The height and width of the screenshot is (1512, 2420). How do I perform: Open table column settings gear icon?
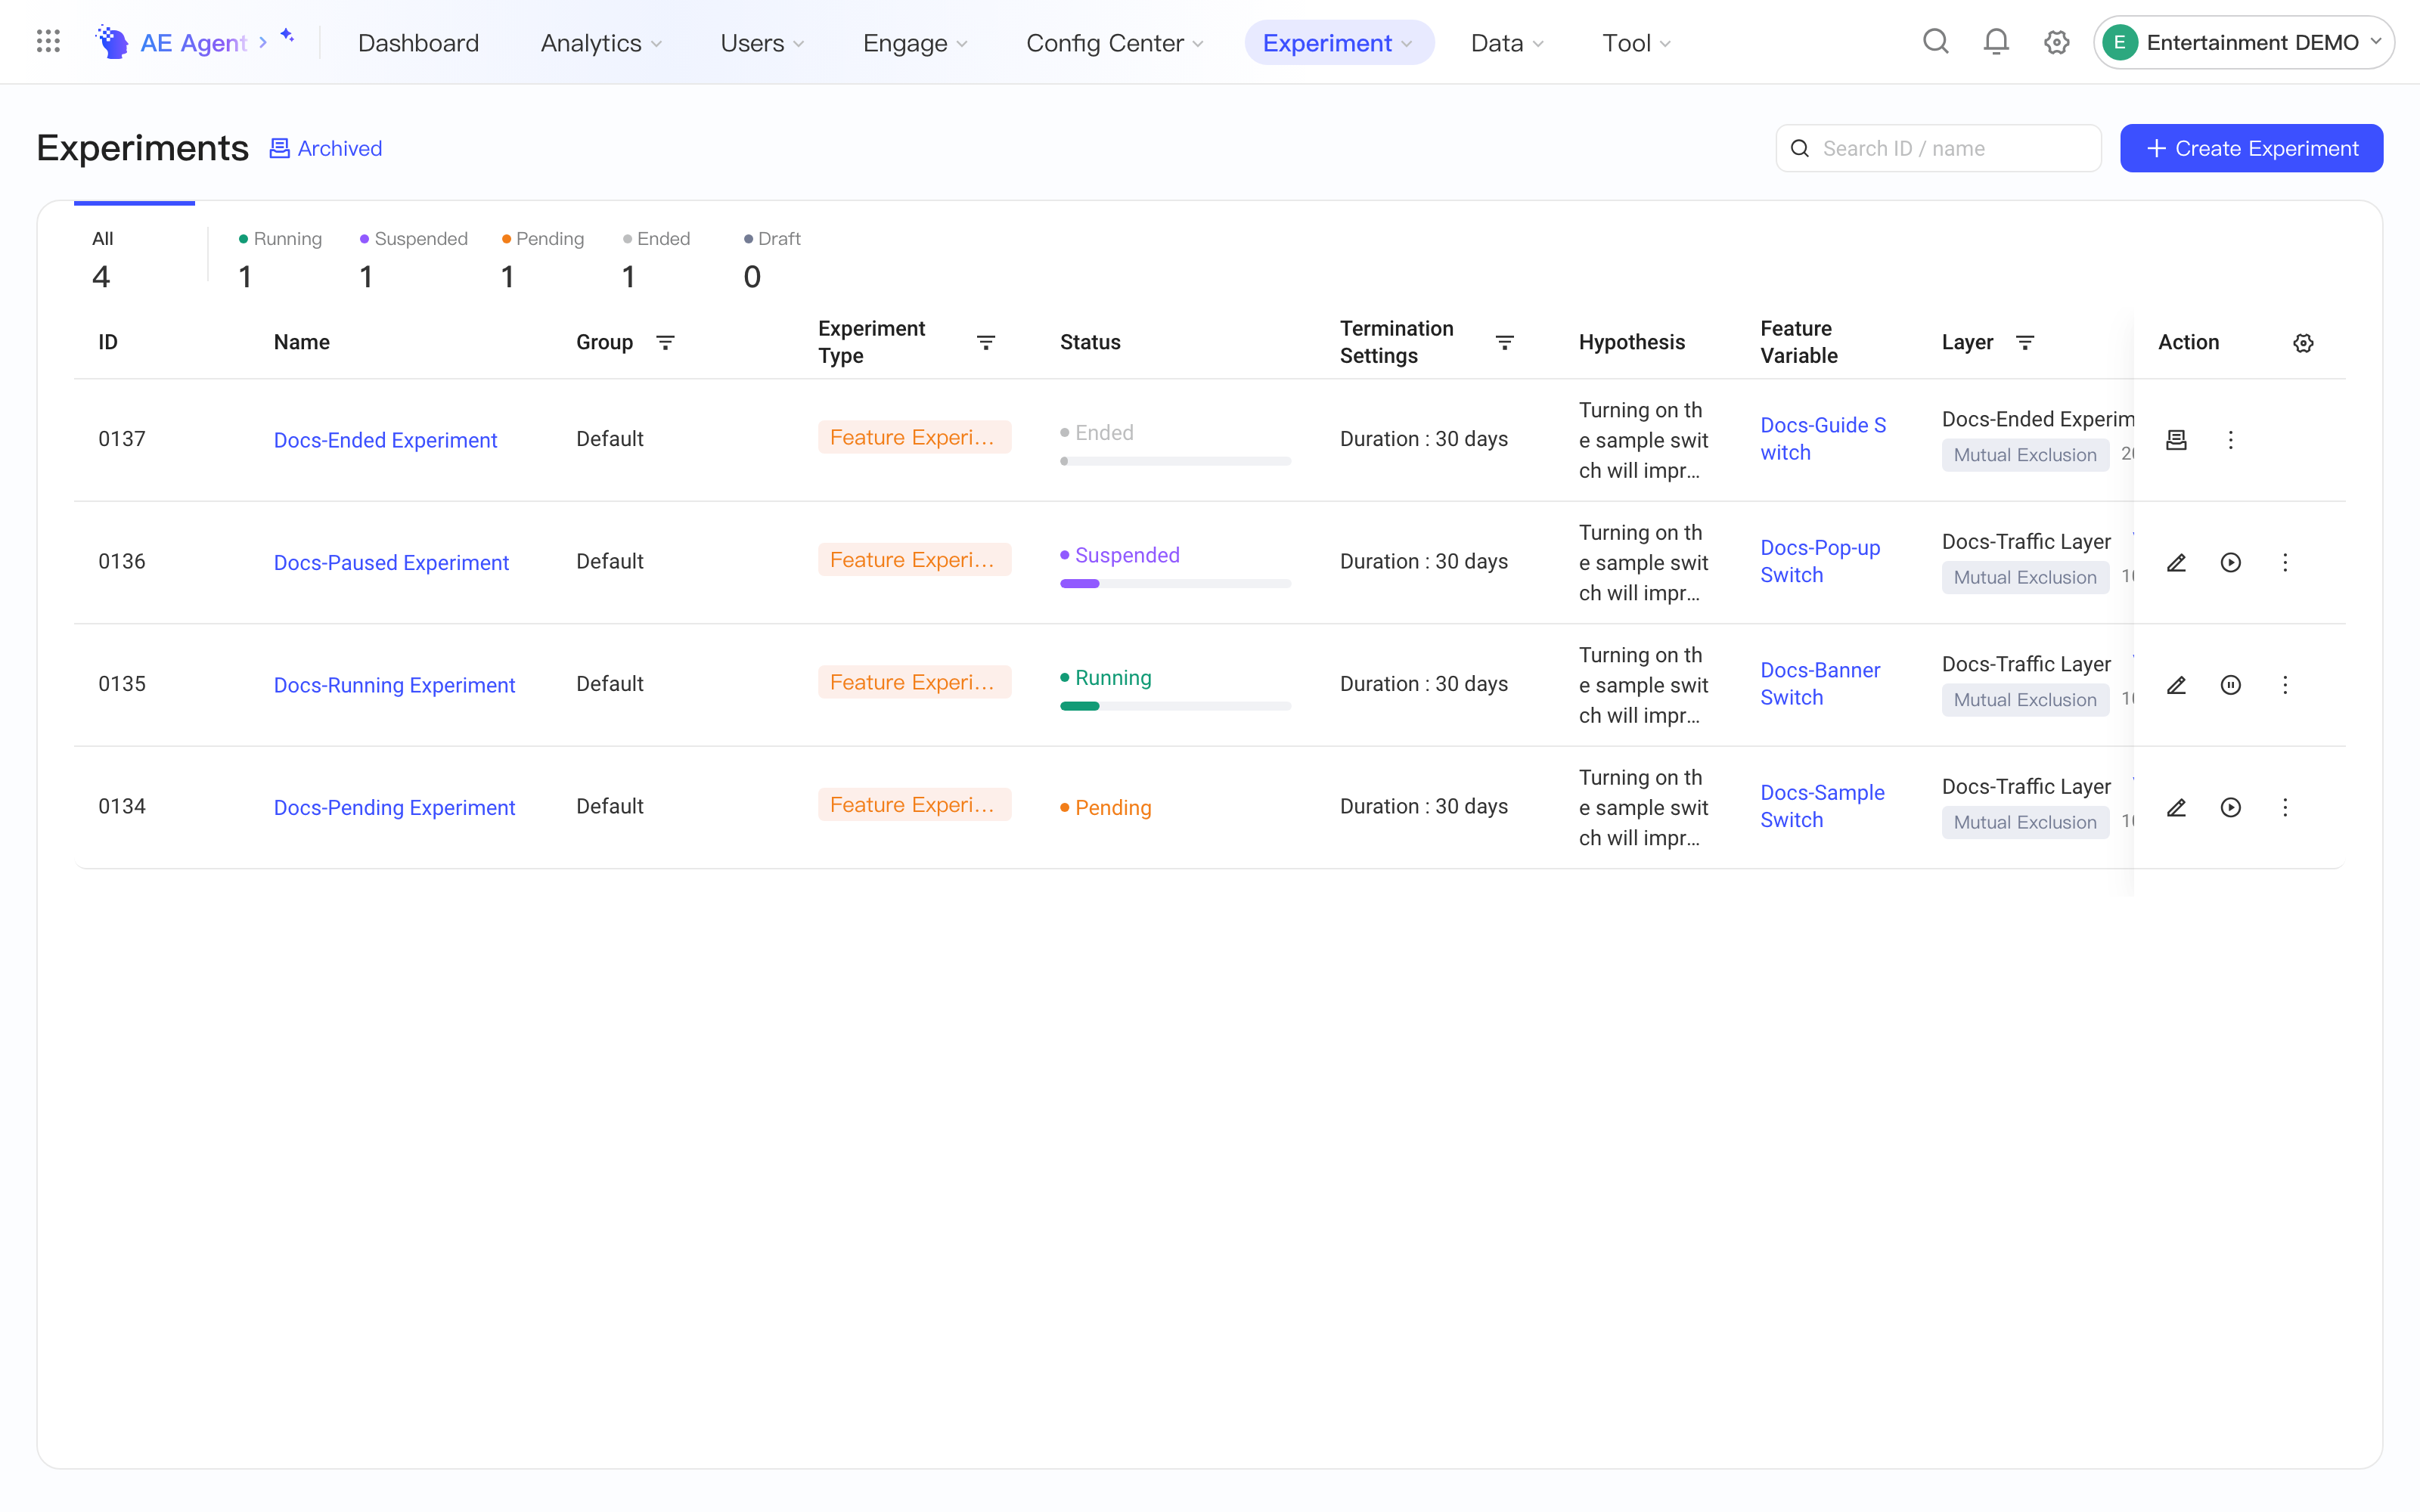click(2303, 343)
